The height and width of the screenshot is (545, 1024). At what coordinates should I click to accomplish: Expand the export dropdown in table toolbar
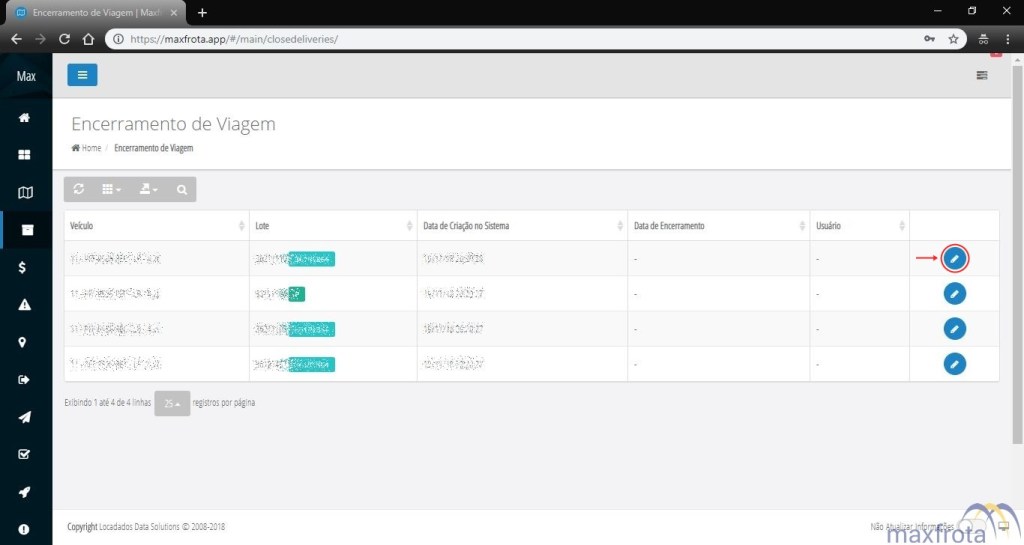point(148,189)
